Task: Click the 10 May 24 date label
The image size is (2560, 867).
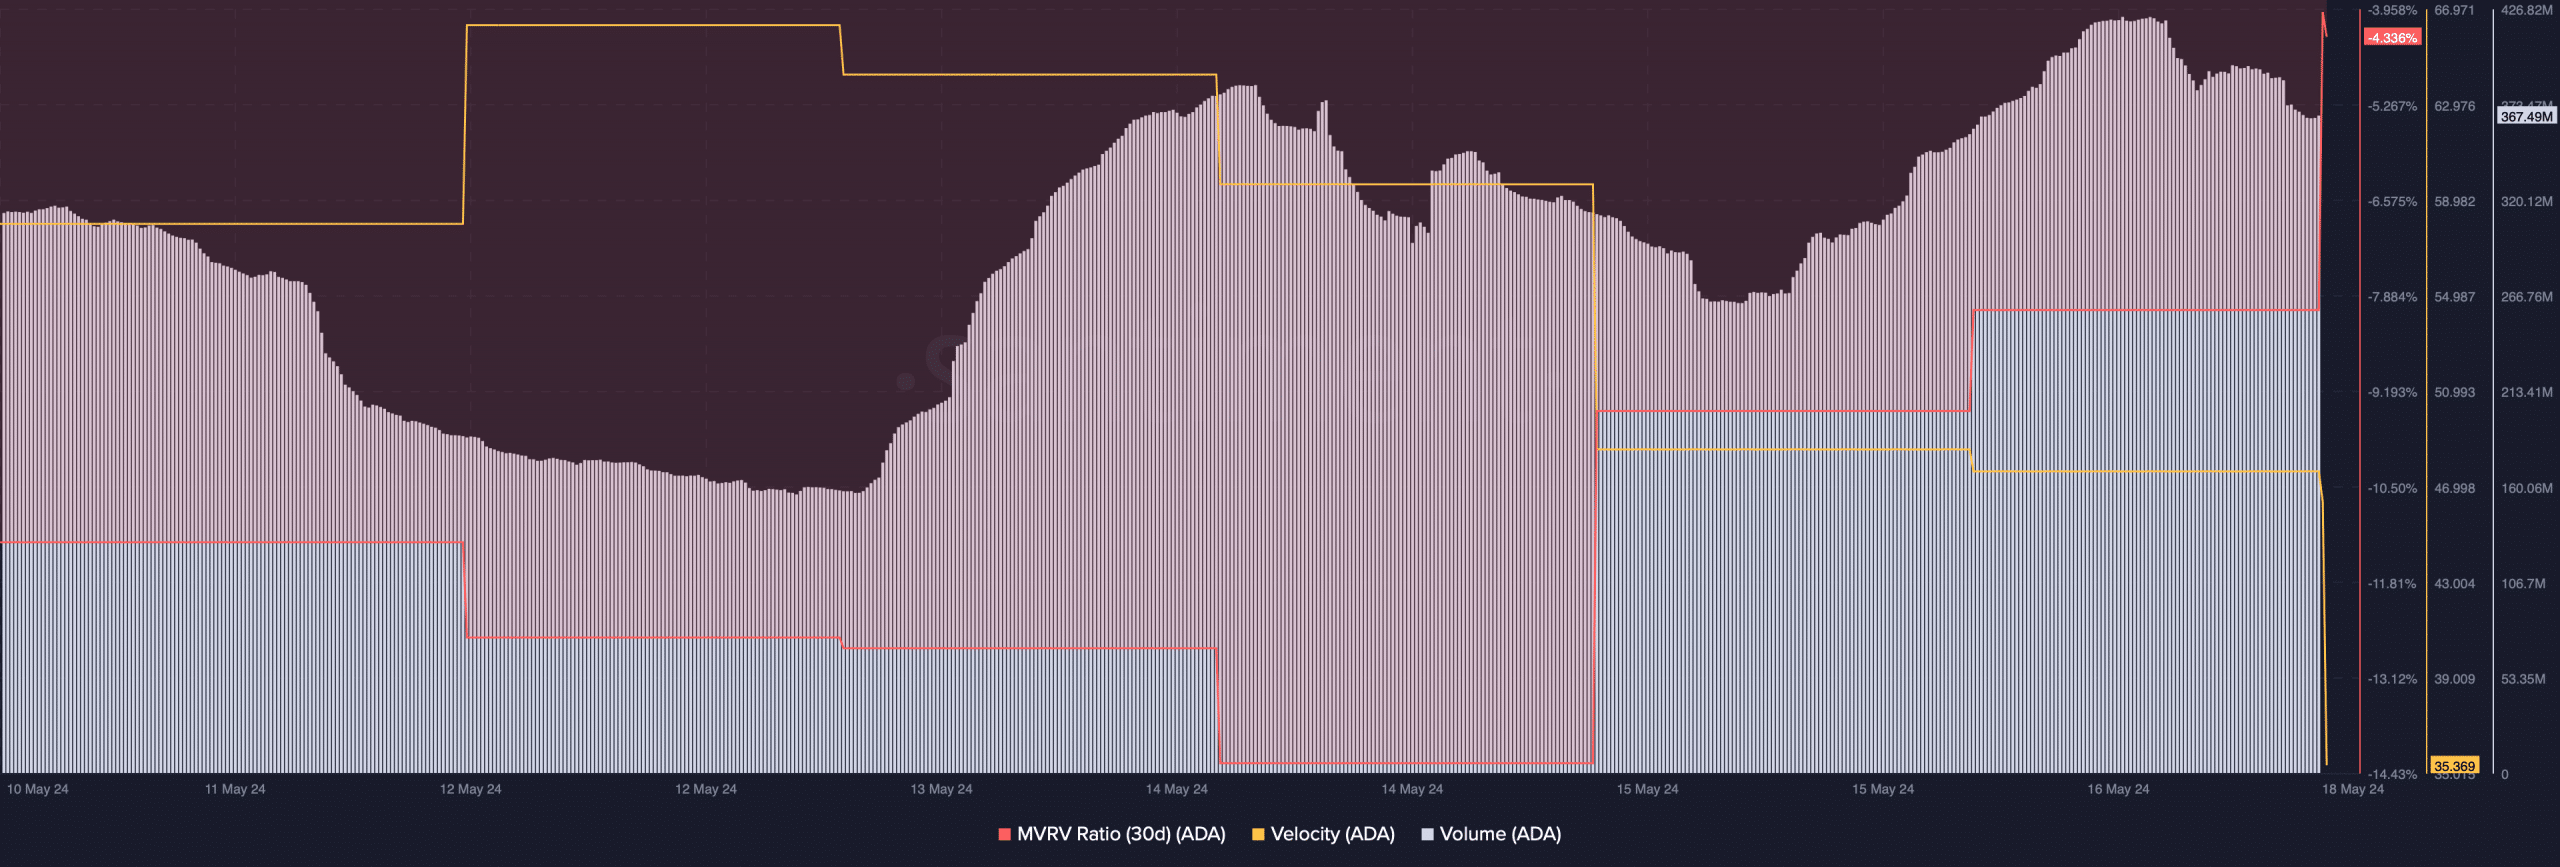Action: [x=38, y=789]
